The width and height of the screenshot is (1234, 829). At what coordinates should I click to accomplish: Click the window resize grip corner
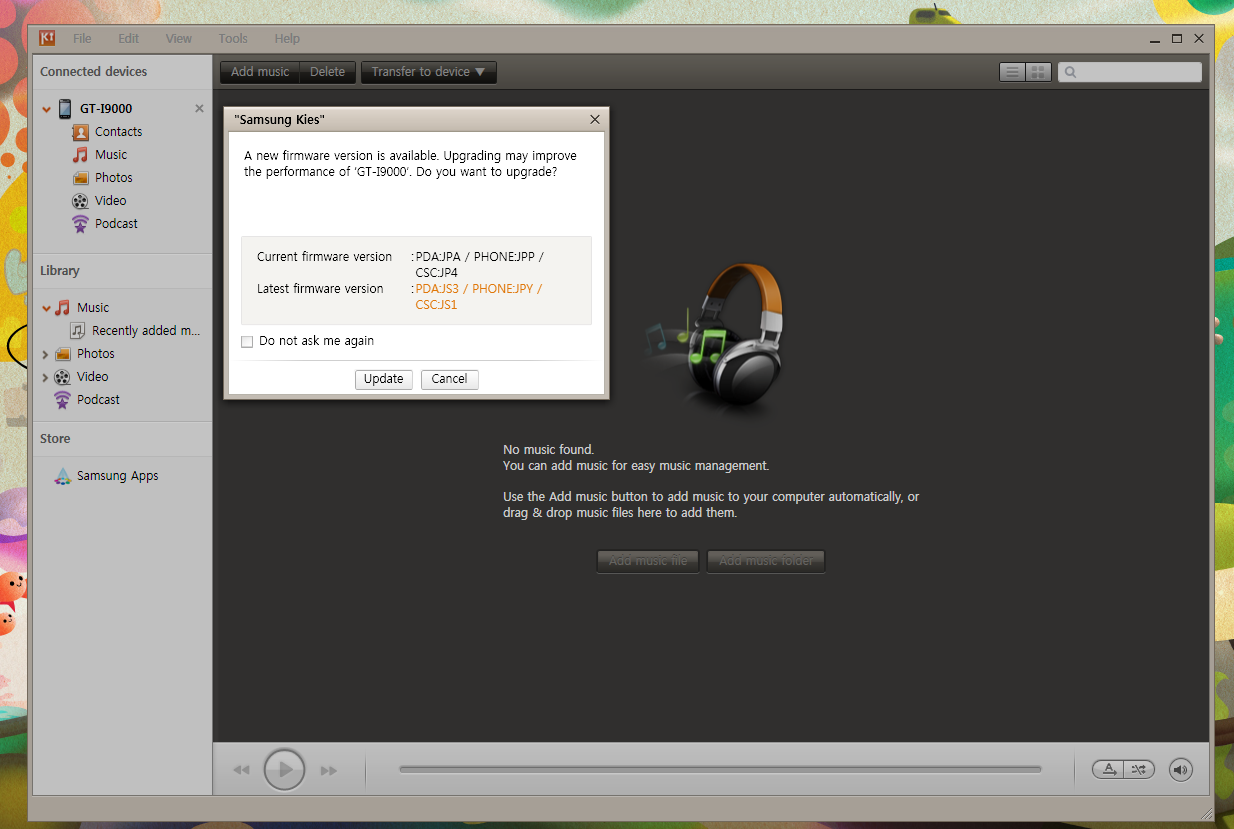1205,812
